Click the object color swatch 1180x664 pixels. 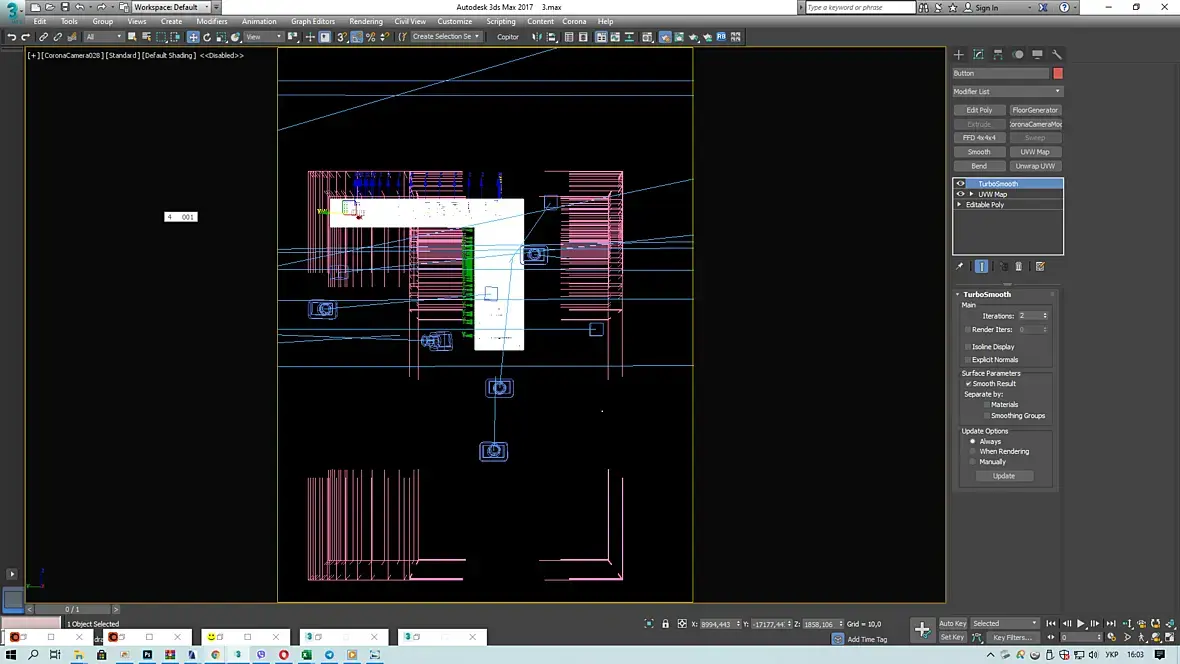coord(1058,73)
